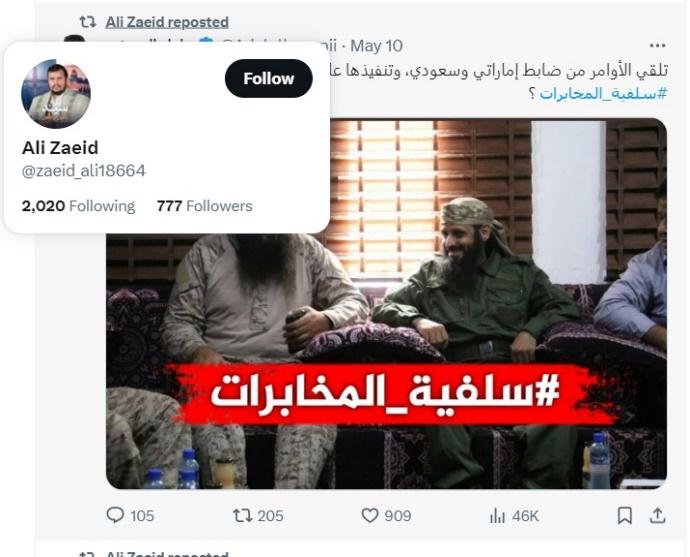Open the three-dot more options menu
This screenshot has width=690, height=557.
pyautogui.click(x=657, y=45)
